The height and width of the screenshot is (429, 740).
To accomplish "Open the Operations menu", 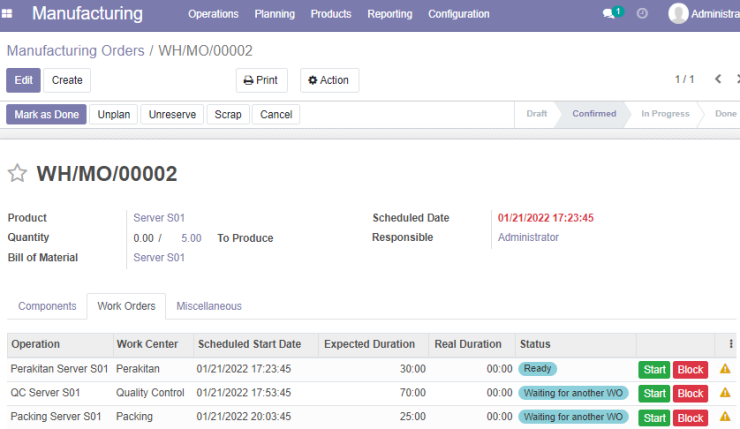I will 213,14.
